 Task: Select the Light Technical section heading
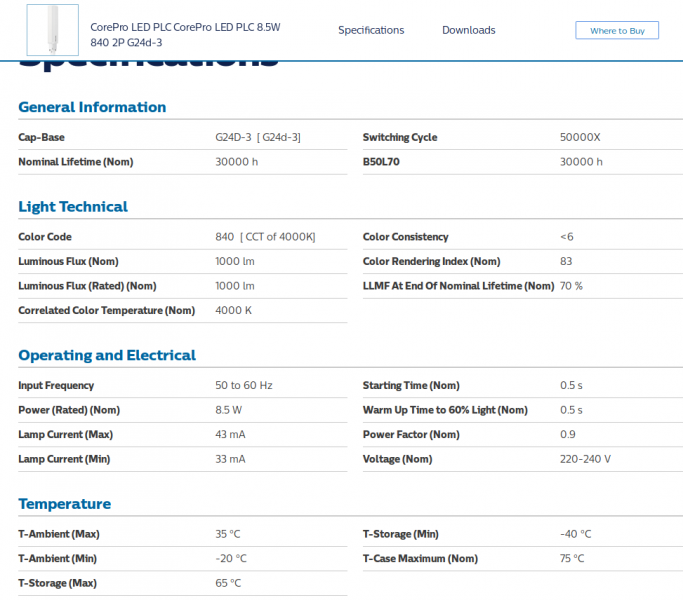(x=73, y=207)
